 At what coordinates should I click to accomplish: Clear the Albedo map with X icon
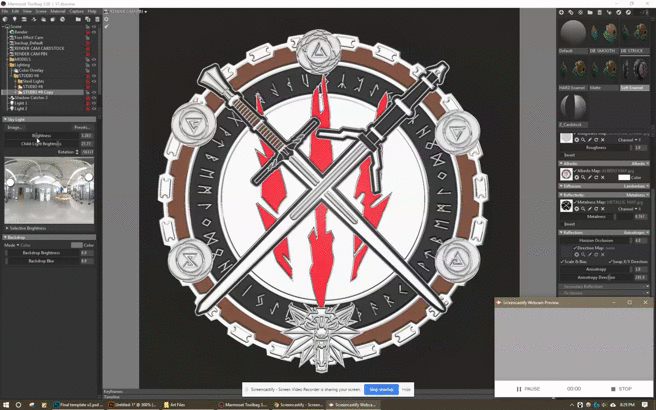tap(603, 177)
